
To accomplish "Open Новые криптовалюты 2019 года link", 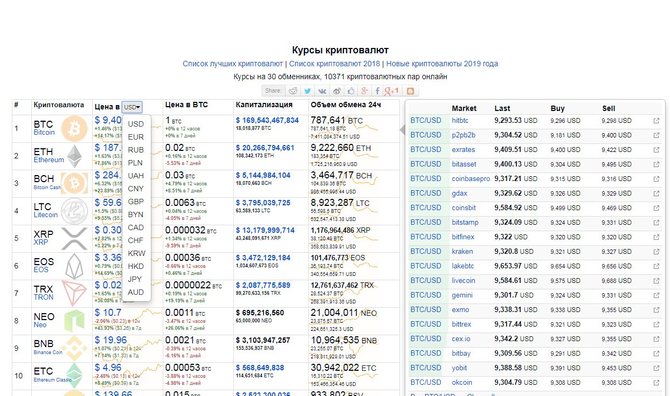I will 442,64.
